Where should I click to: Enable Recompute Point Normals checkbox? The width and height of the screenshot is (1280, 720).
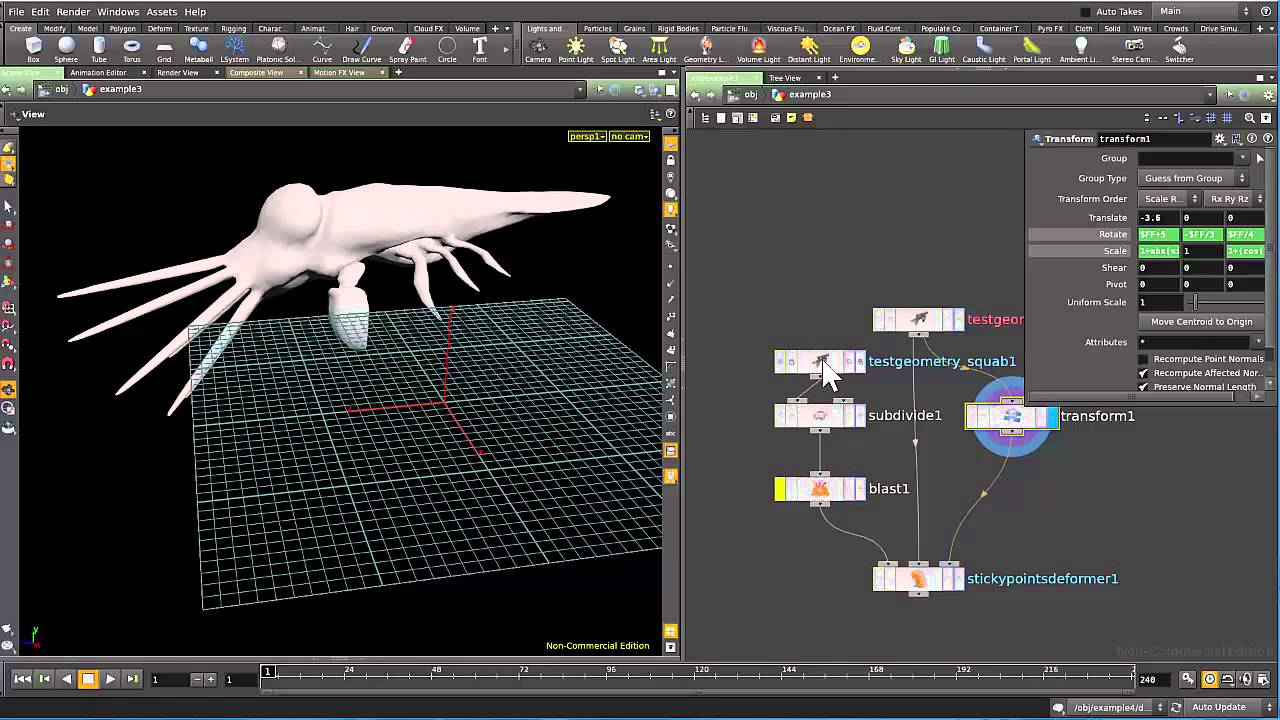click(1143, 359)
